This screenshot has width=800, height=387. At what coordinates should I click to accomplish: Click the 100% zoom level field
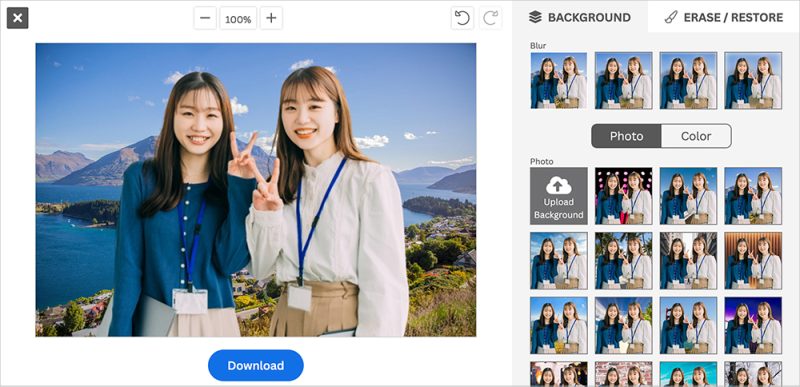(238, 19)
